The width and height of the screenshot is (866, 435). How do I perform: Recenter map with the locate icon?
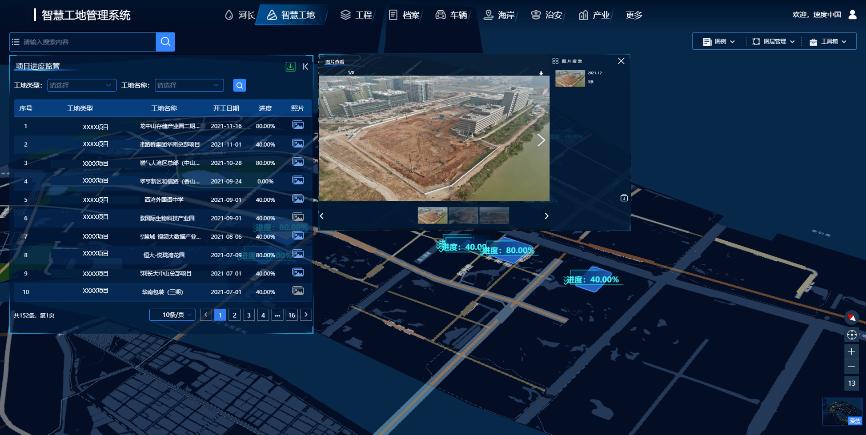(851, 335)
